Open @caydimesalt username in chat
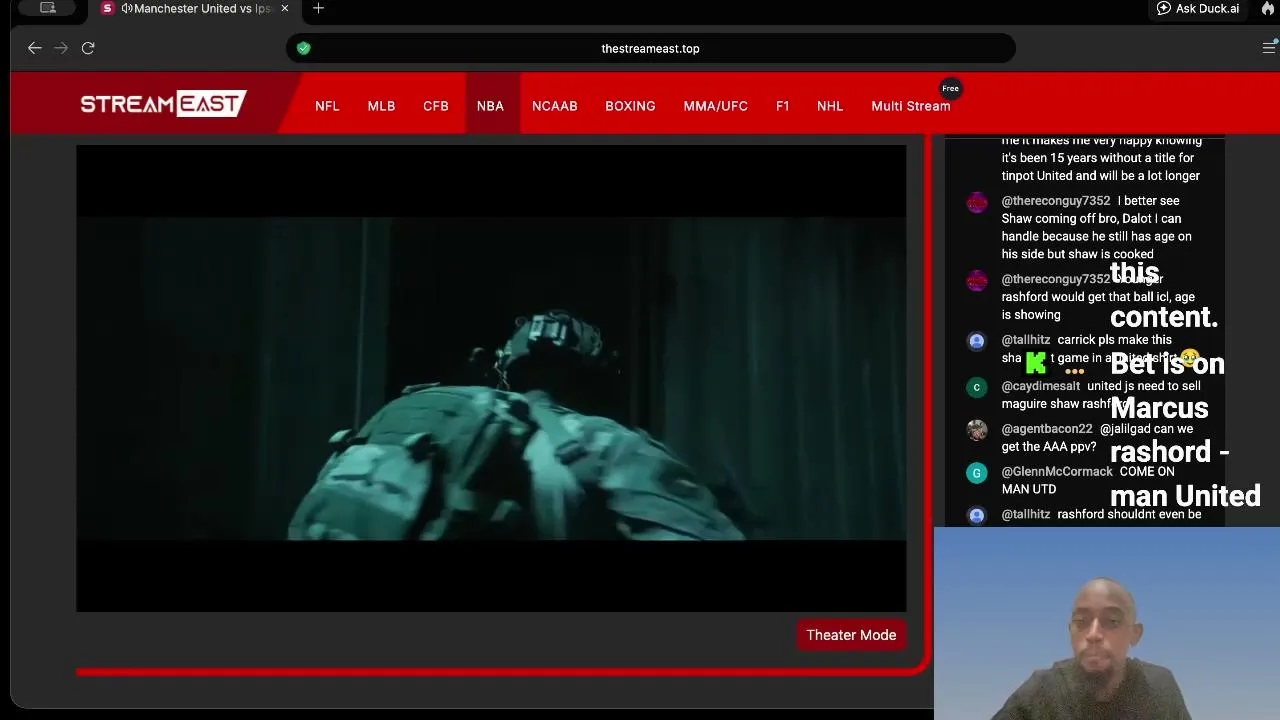The width and height of the screenshot is (1280, 720). pyautogui.click(x=1041, y=386)
